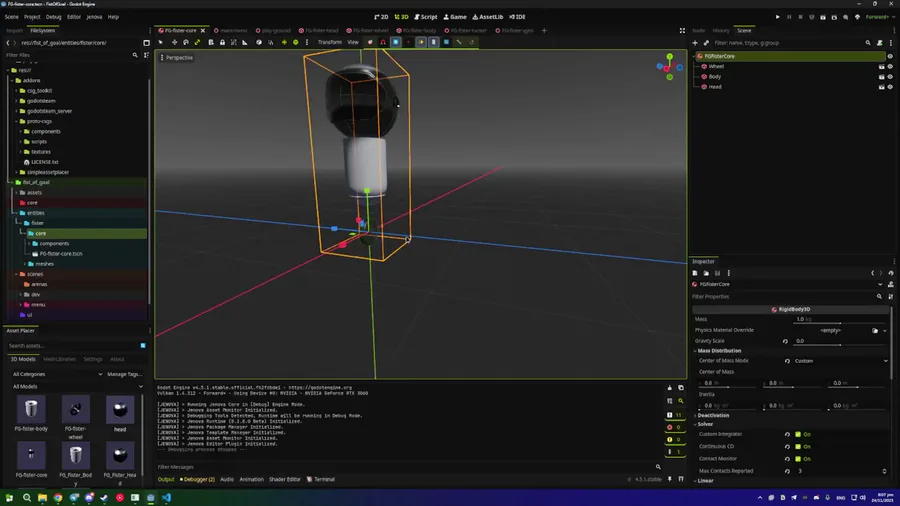The width and height of the screenshot is (900, 506).
Task: Toggle the red magnet snap icon
Action: (x=383, y=42)
